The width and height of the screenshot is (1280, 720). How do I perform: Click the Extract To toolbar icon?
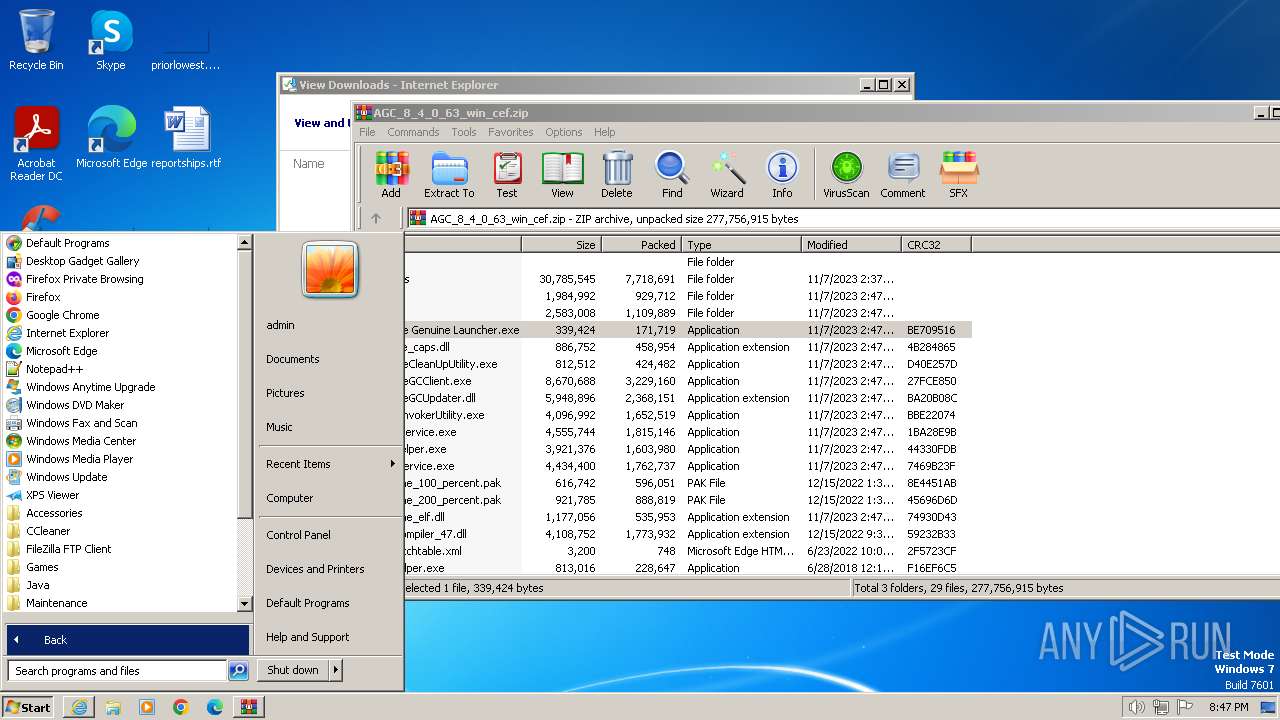pos(449,175)
